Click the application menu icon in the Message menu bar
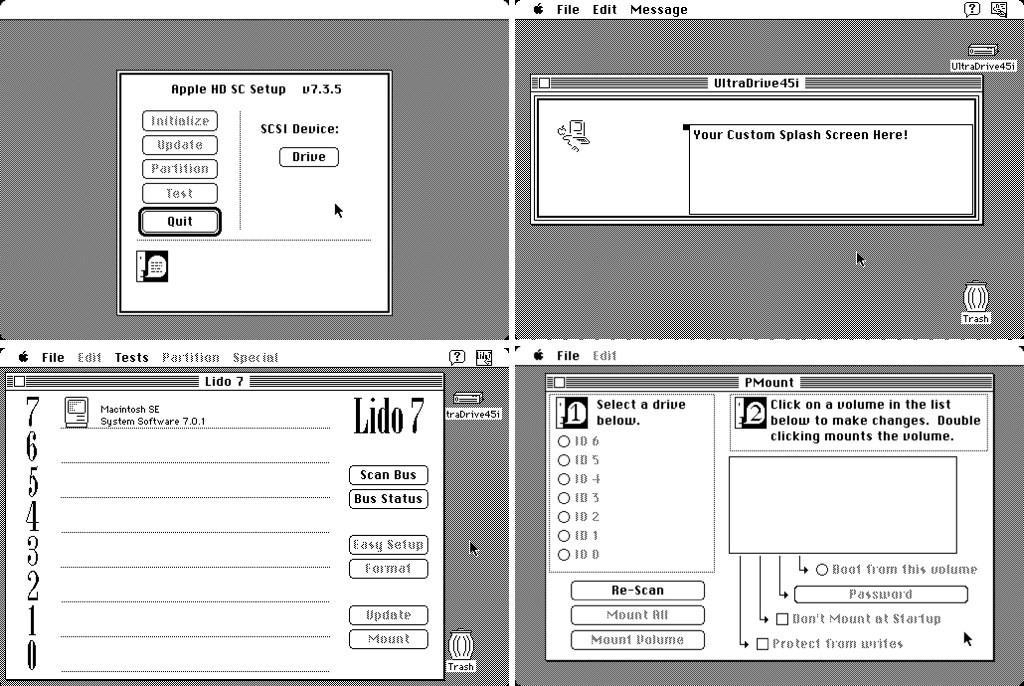This screenshot has width=1024, height=686. pyautogui.click(x=999, y=9)
